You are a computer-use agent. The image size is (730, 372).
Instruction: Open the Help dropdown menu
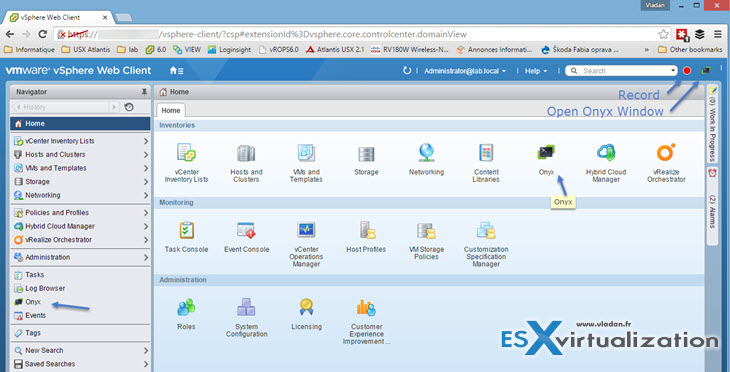(x=536, y=71)
